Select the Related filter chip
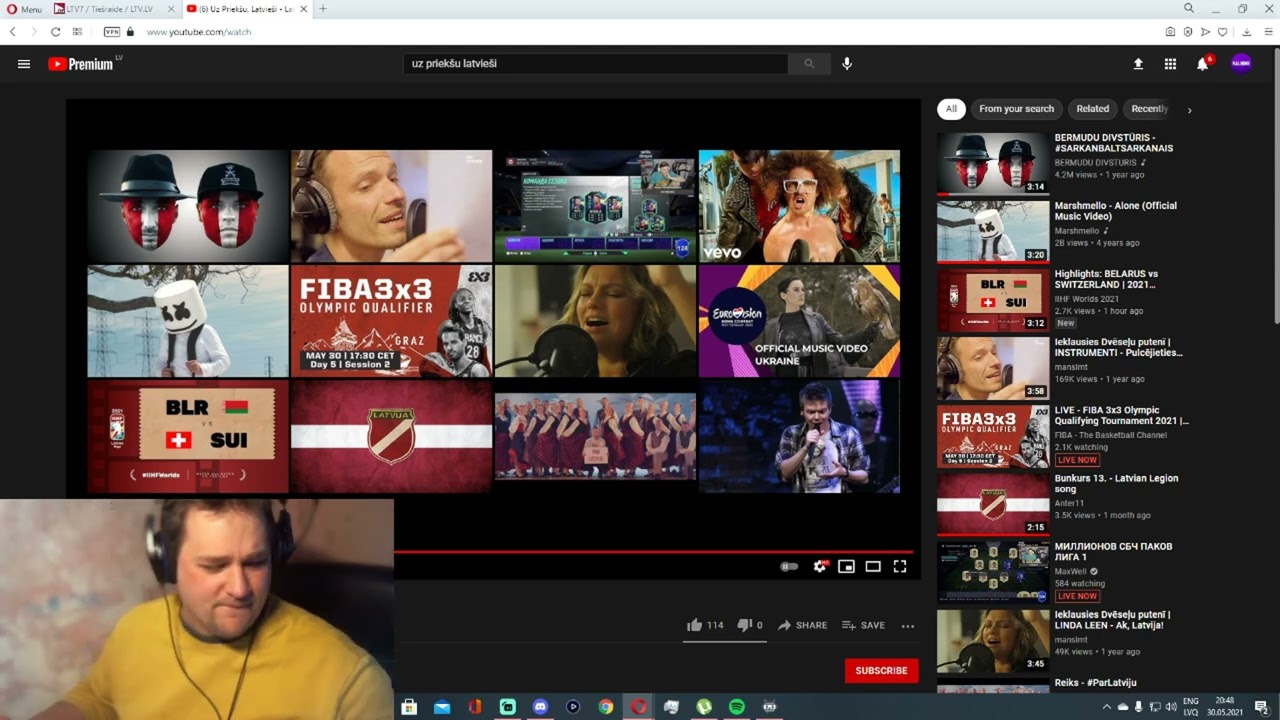This screenshot has width=1280, height=720. tap(1092, 109)
